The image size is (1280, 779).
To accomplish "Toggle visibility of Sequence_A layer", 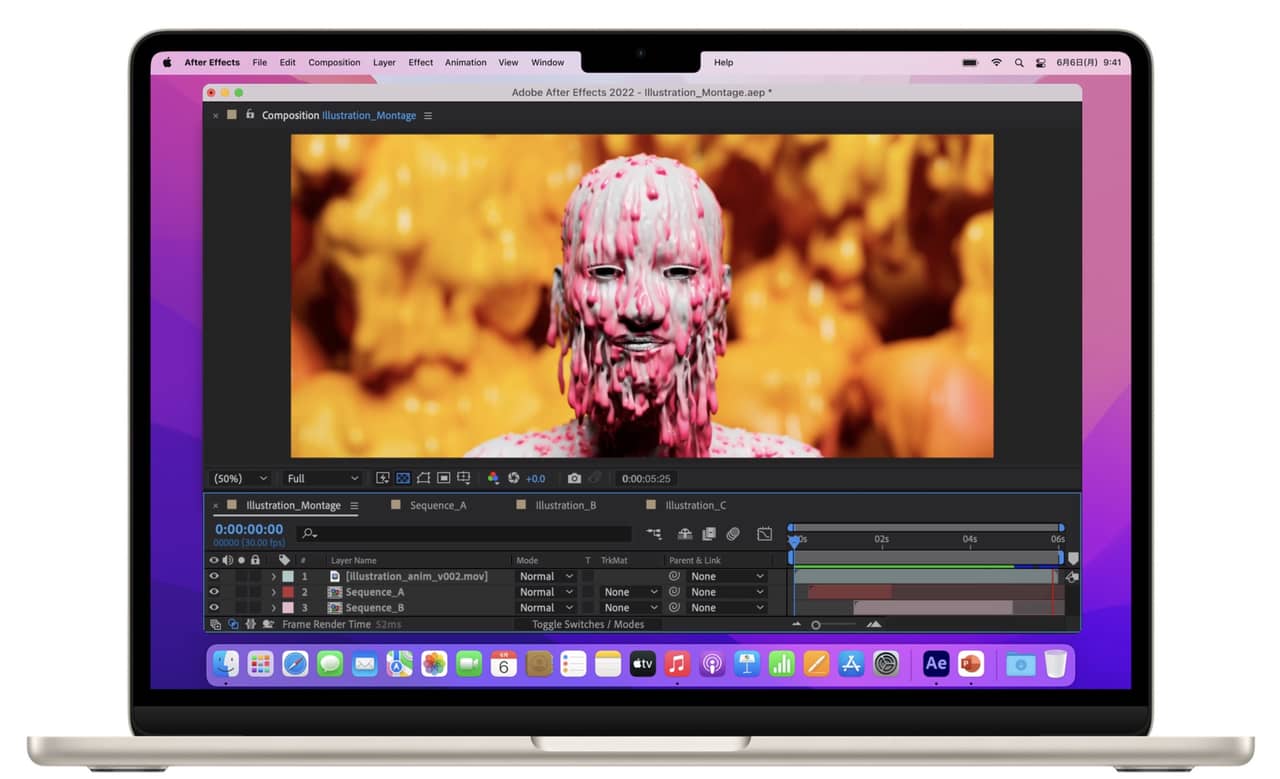I will click(x=214, y=592).
